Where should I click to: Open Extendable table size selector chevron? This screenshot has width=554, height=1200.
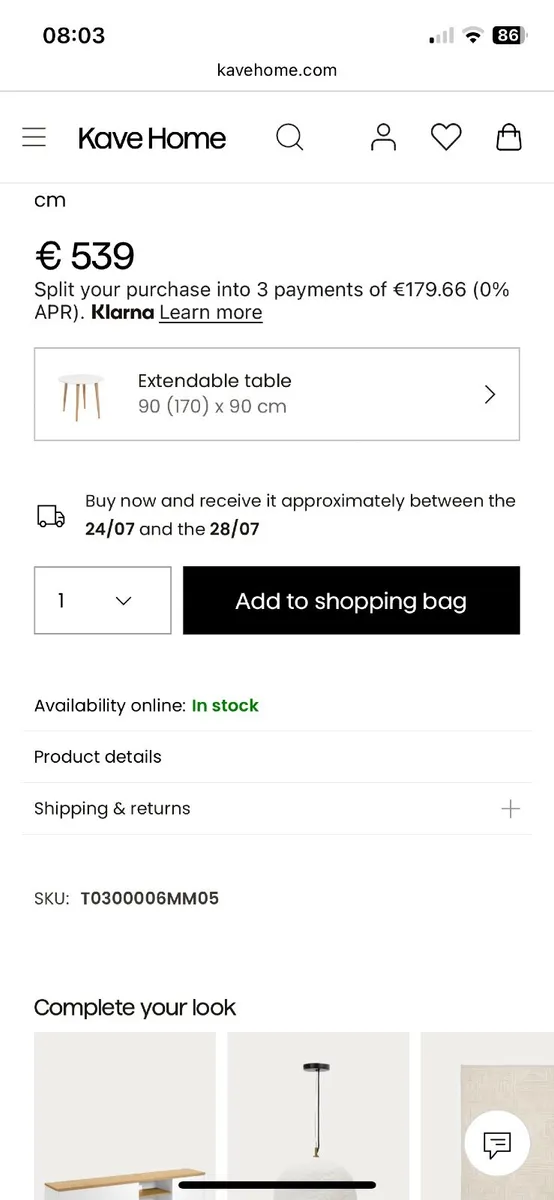(490, 394)
